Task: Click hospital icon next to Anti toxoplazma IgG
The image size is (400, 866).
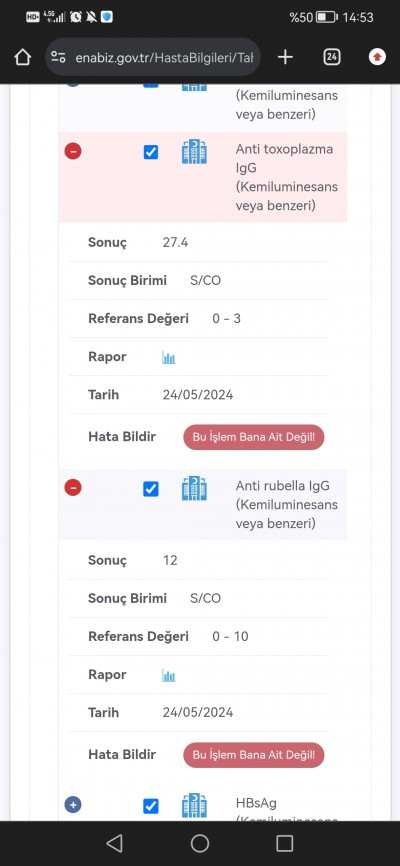Action: (x=194, y=152)
